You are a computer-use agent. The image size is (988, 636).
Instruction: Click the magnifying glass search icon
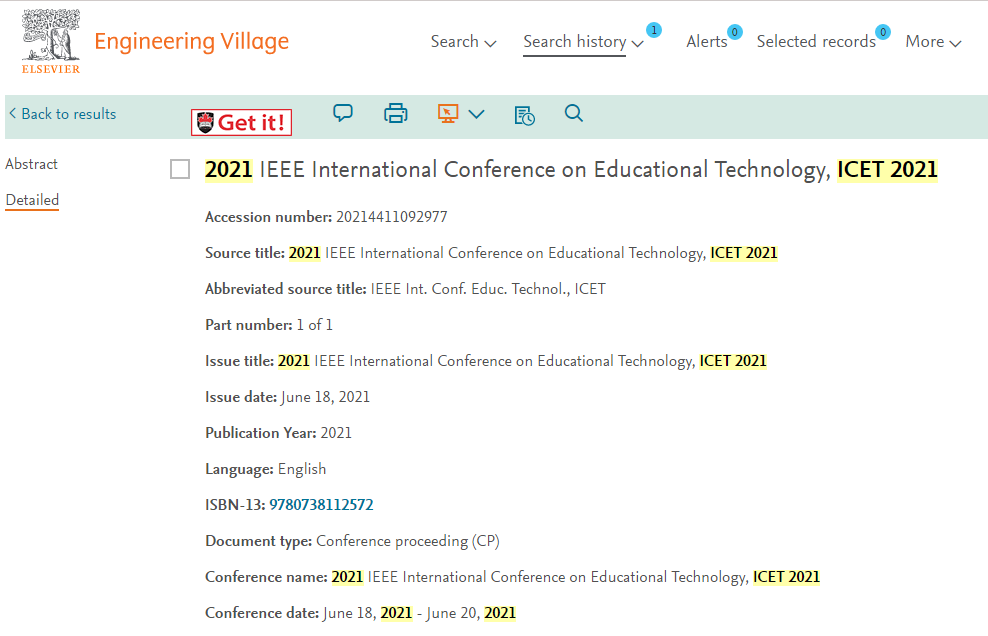point(573,113)
